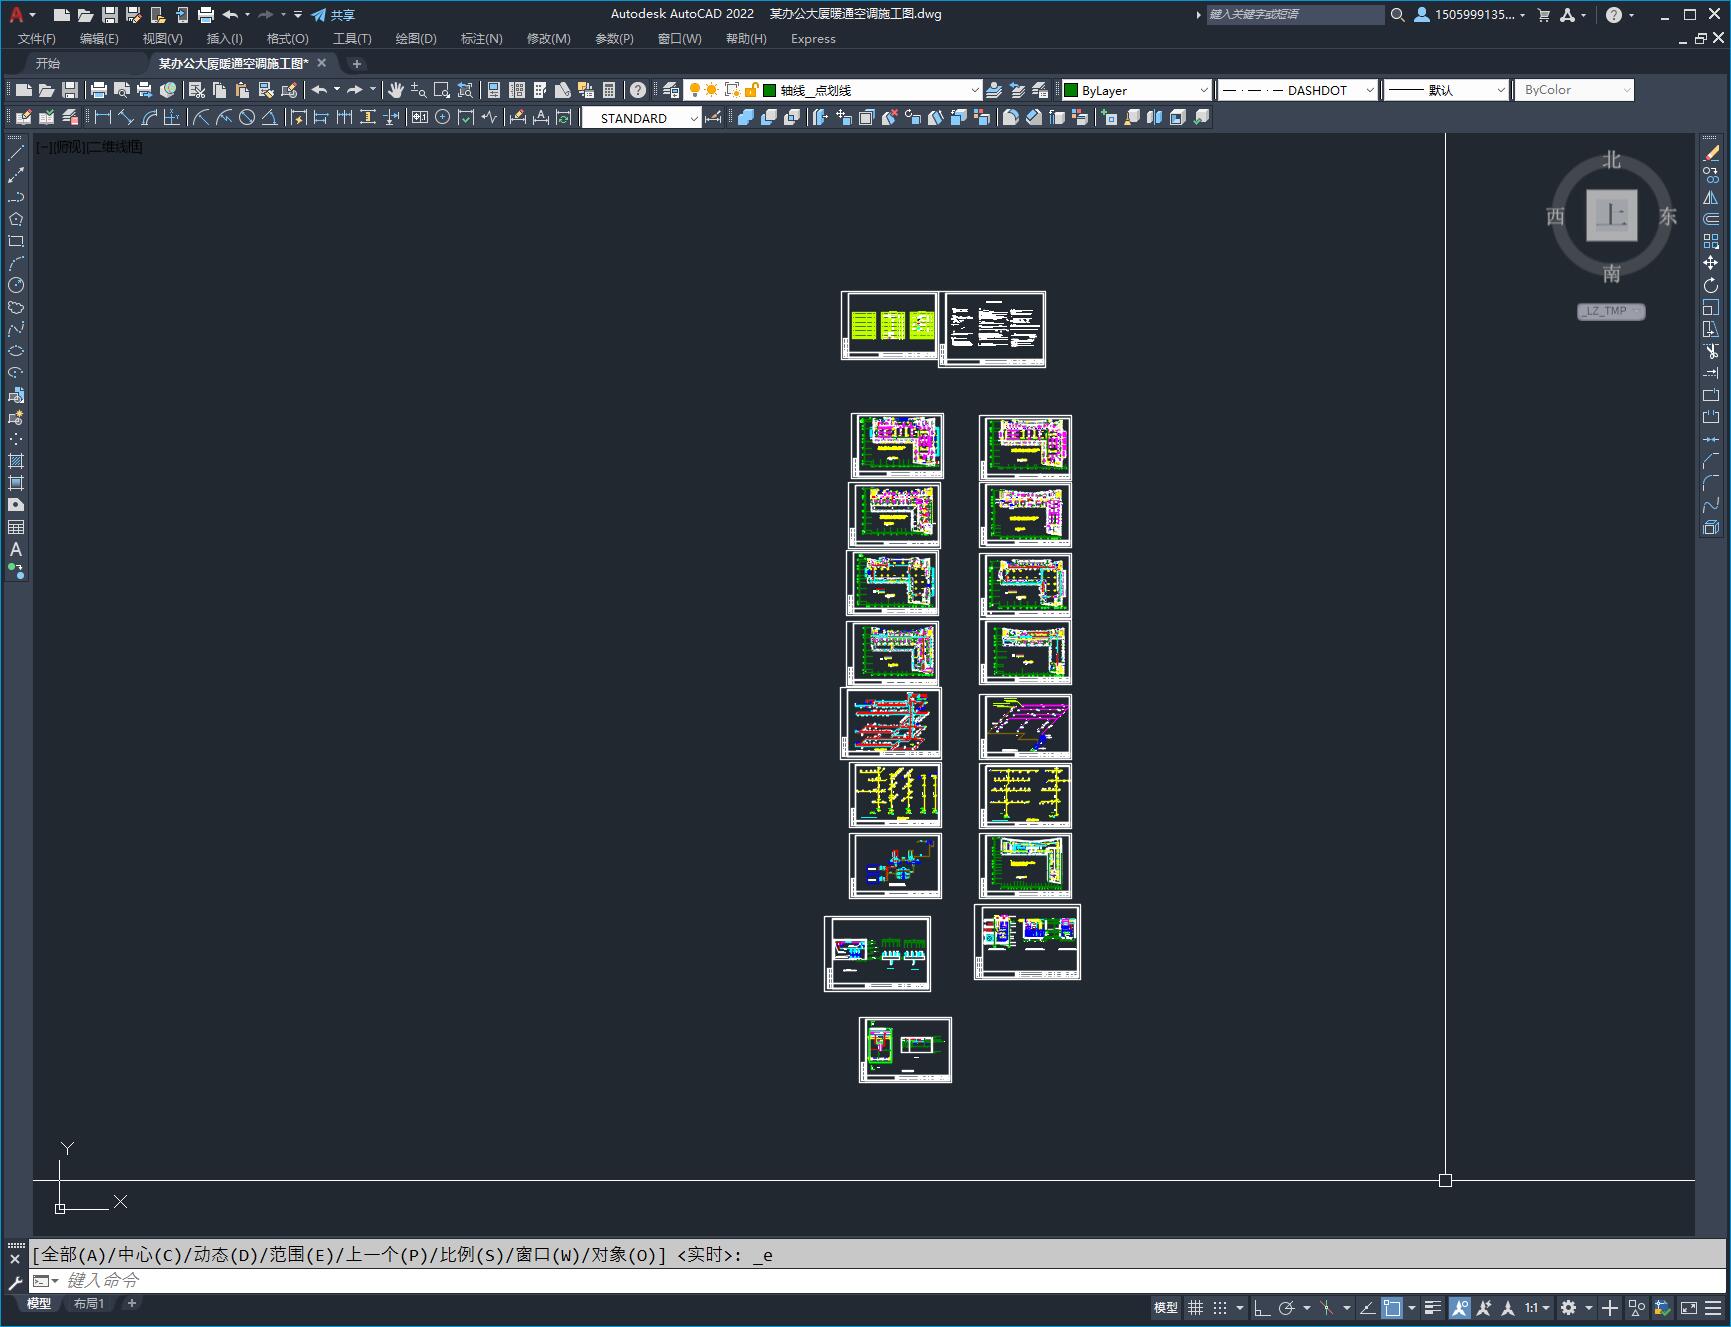Click the 模型 status bar button
This screenshot has width=1731, height=1327.
click(x=1166, y=1307)
